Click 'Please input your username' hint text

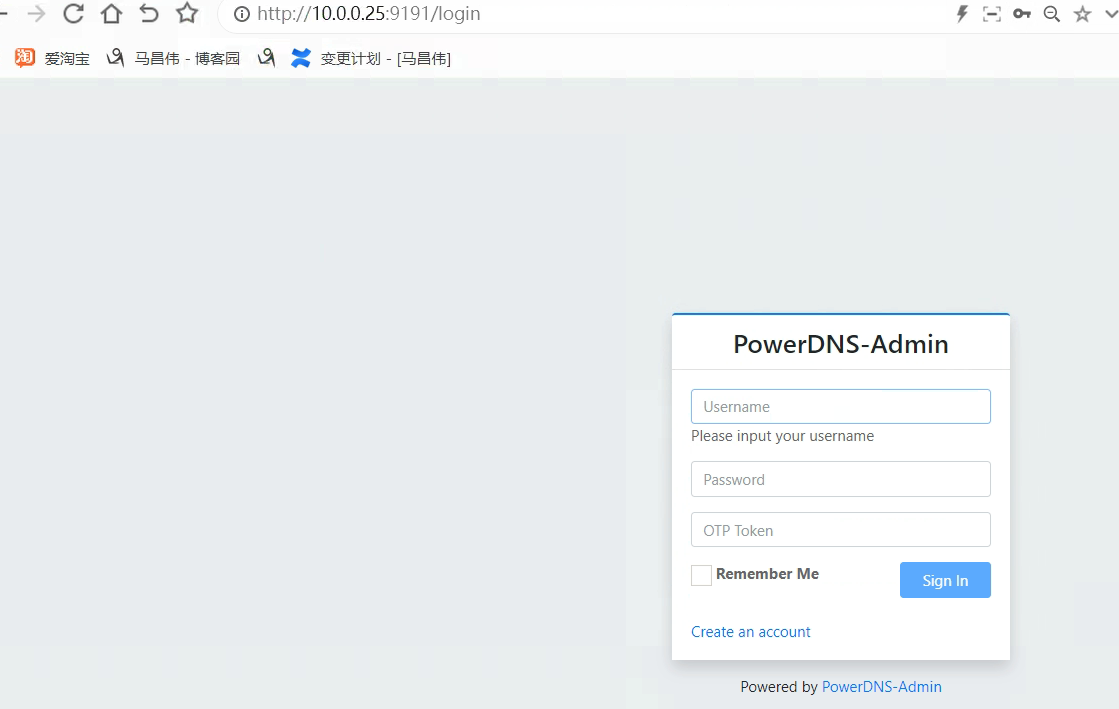coord(782,436)
